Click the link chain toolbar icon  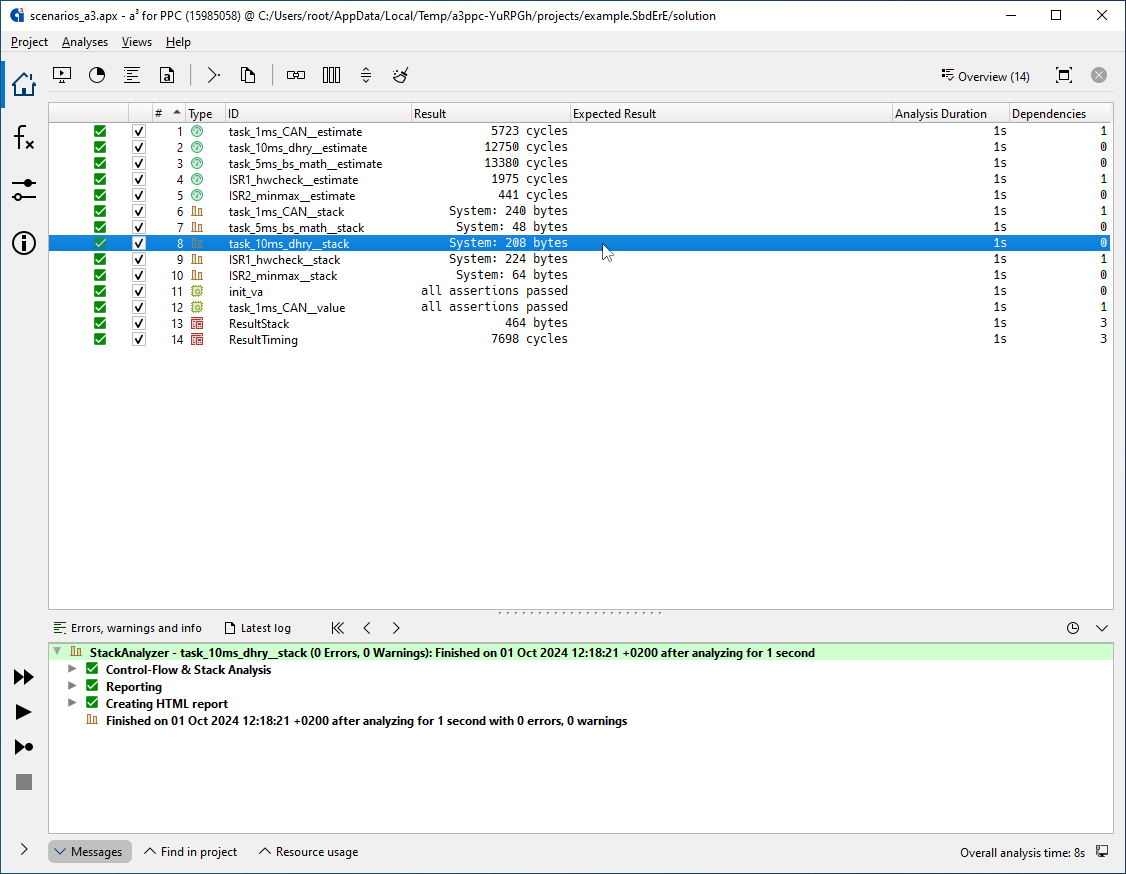(x=296, y=75)
